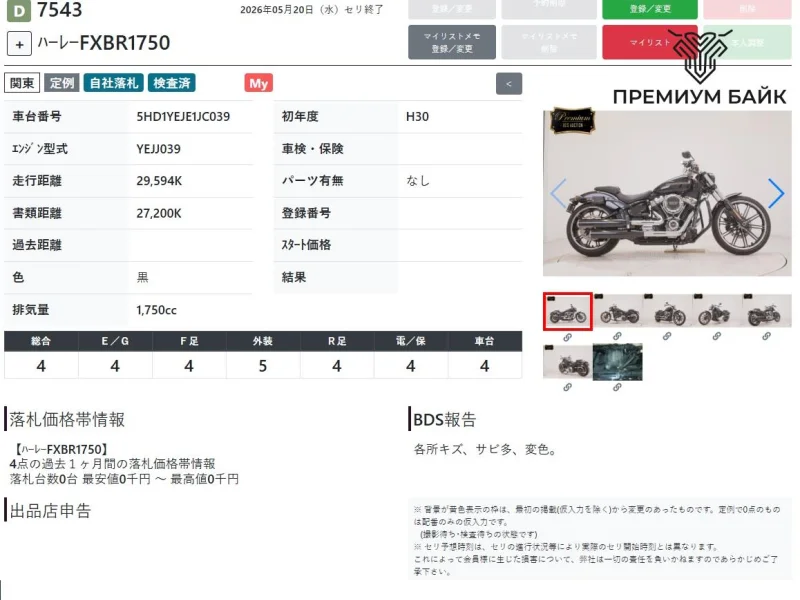Select color value 黒
This screenshot has height=600, width=800.
coord(142,278)
